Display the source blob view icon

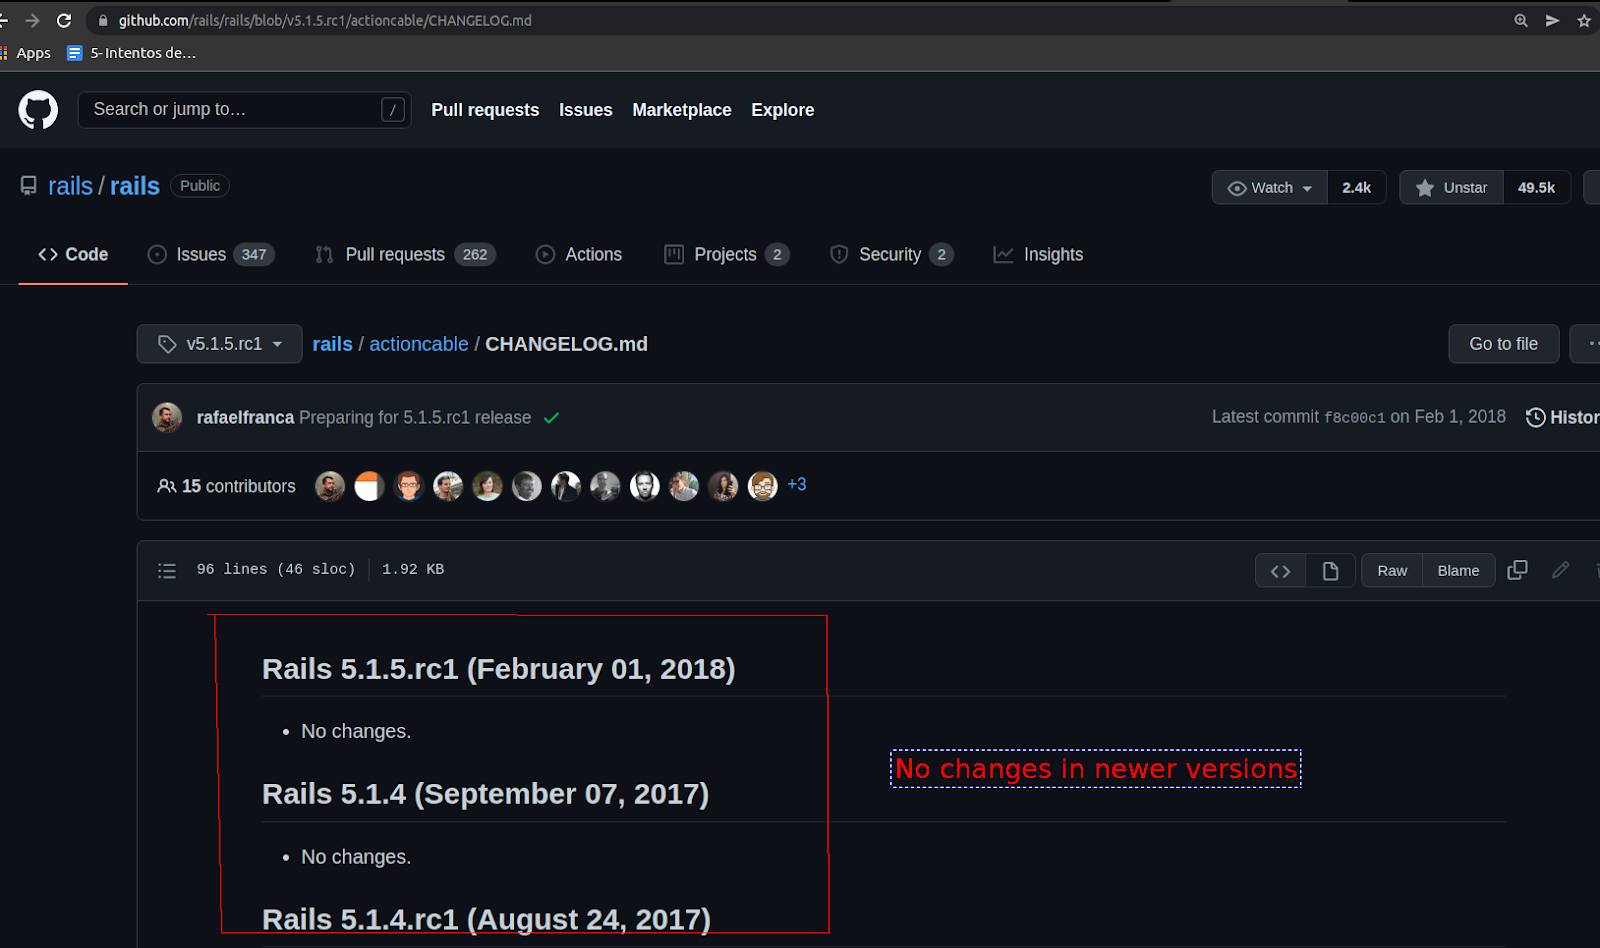1280,571
